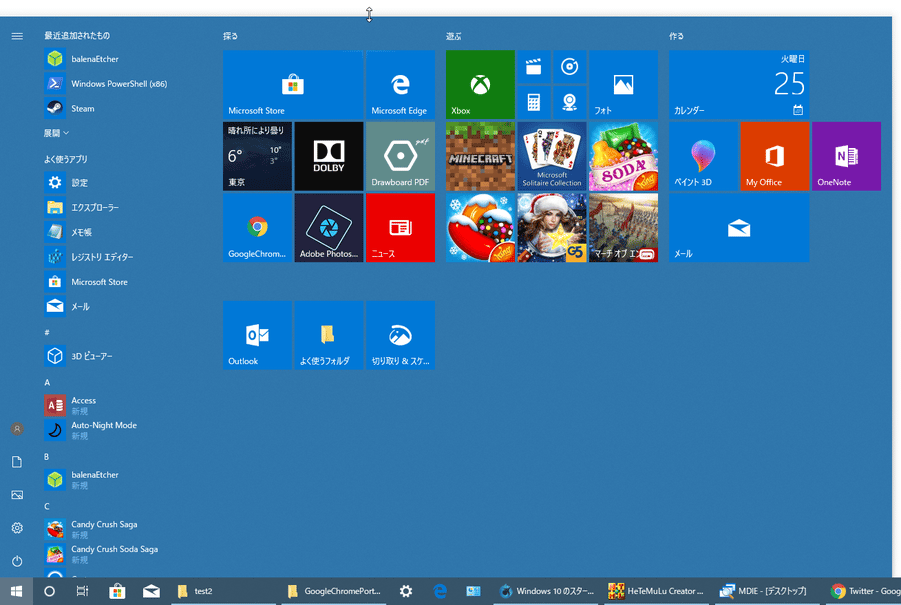Open the Camera webcam small tile
Image resolution: width=901 pixels, height=605 pixels.
[569, 103]
